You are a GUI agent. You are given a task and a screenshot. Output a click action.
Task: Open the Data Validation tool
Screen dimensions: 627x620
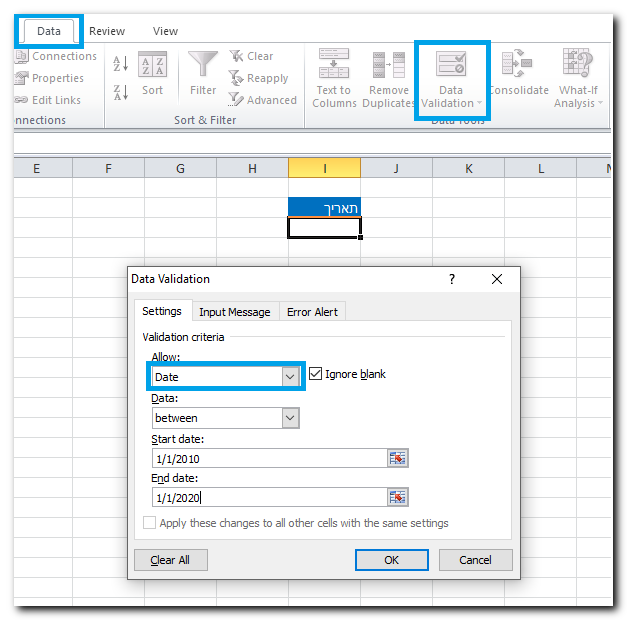pos(450,78)
